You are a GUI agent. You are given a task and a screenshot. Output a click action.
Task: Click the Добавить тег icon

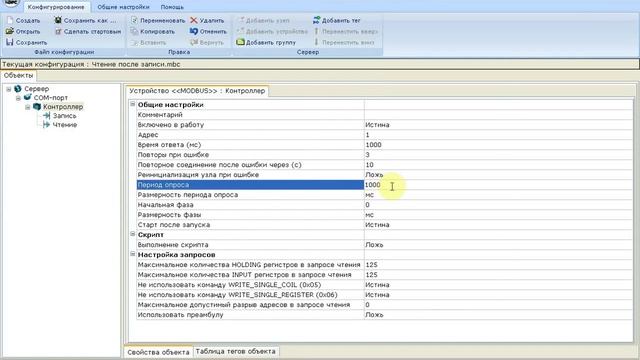(x=316, y=20)
